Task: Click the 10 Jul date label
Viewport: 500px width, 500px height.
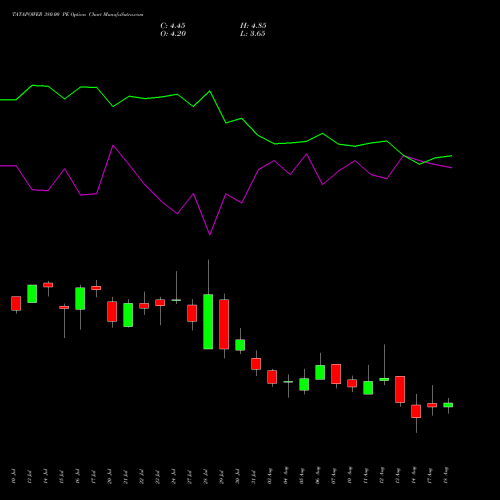Action: (14, 477)
